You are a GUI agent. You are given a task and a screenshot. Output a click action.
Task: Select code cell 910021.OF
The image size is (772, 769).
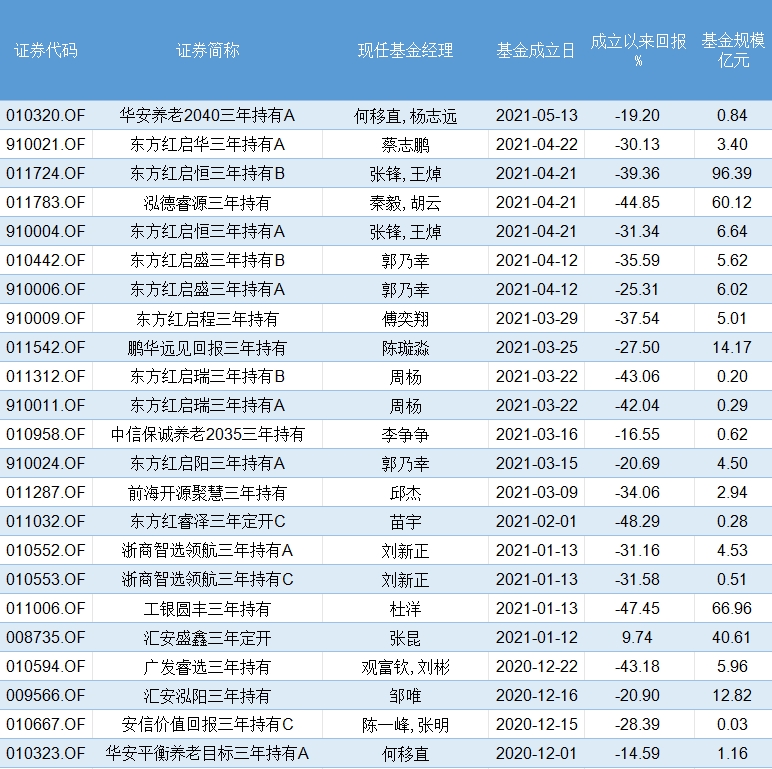(x=46, y=145)
